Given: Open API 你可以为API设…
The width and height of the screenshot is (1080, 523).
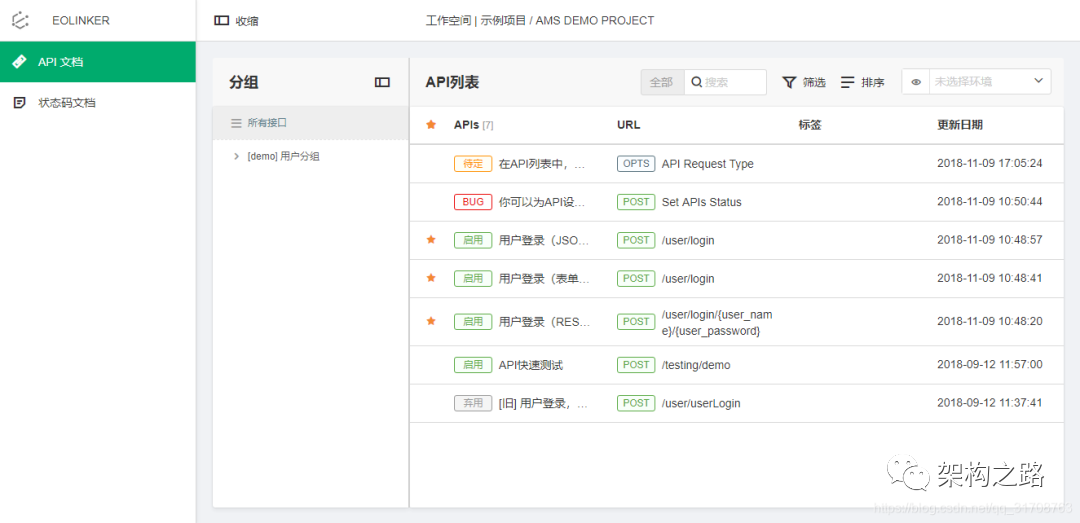Looking at the screenshot, I should tap(543, 203).
